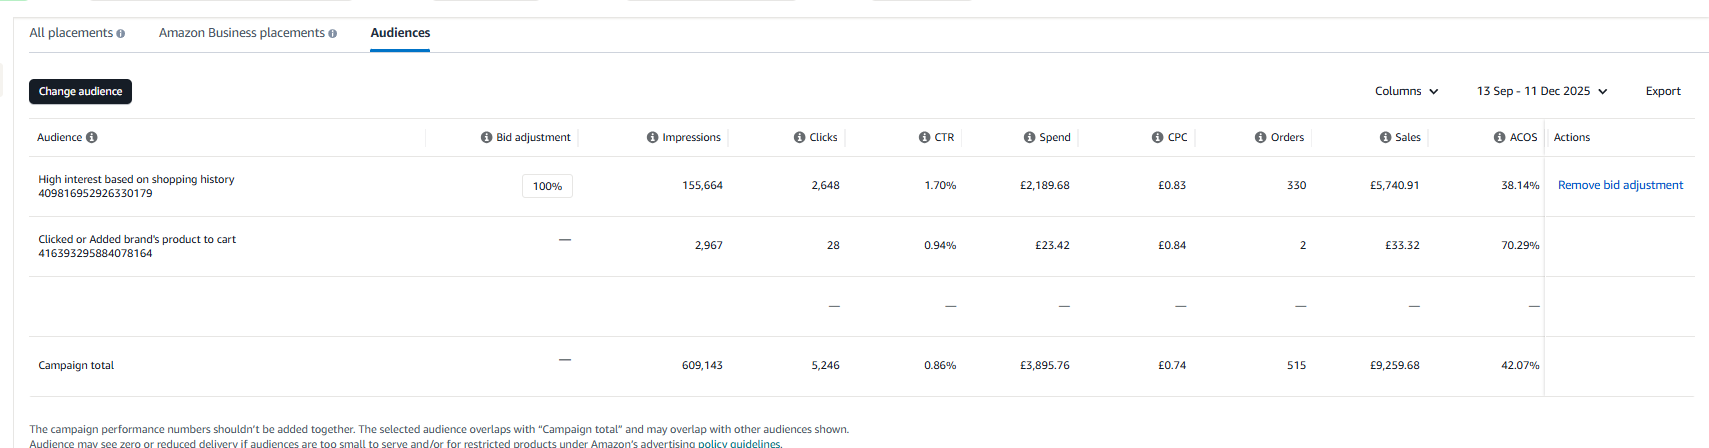Click the Export button

[x=1663, y=91]
